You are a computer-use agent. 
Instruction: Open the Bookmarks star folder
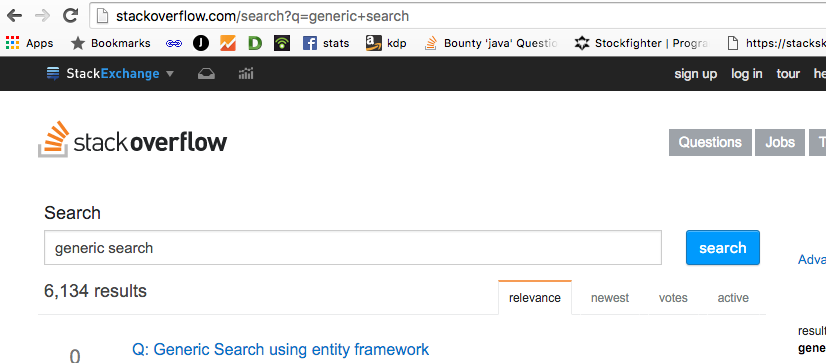click(111, 43)
